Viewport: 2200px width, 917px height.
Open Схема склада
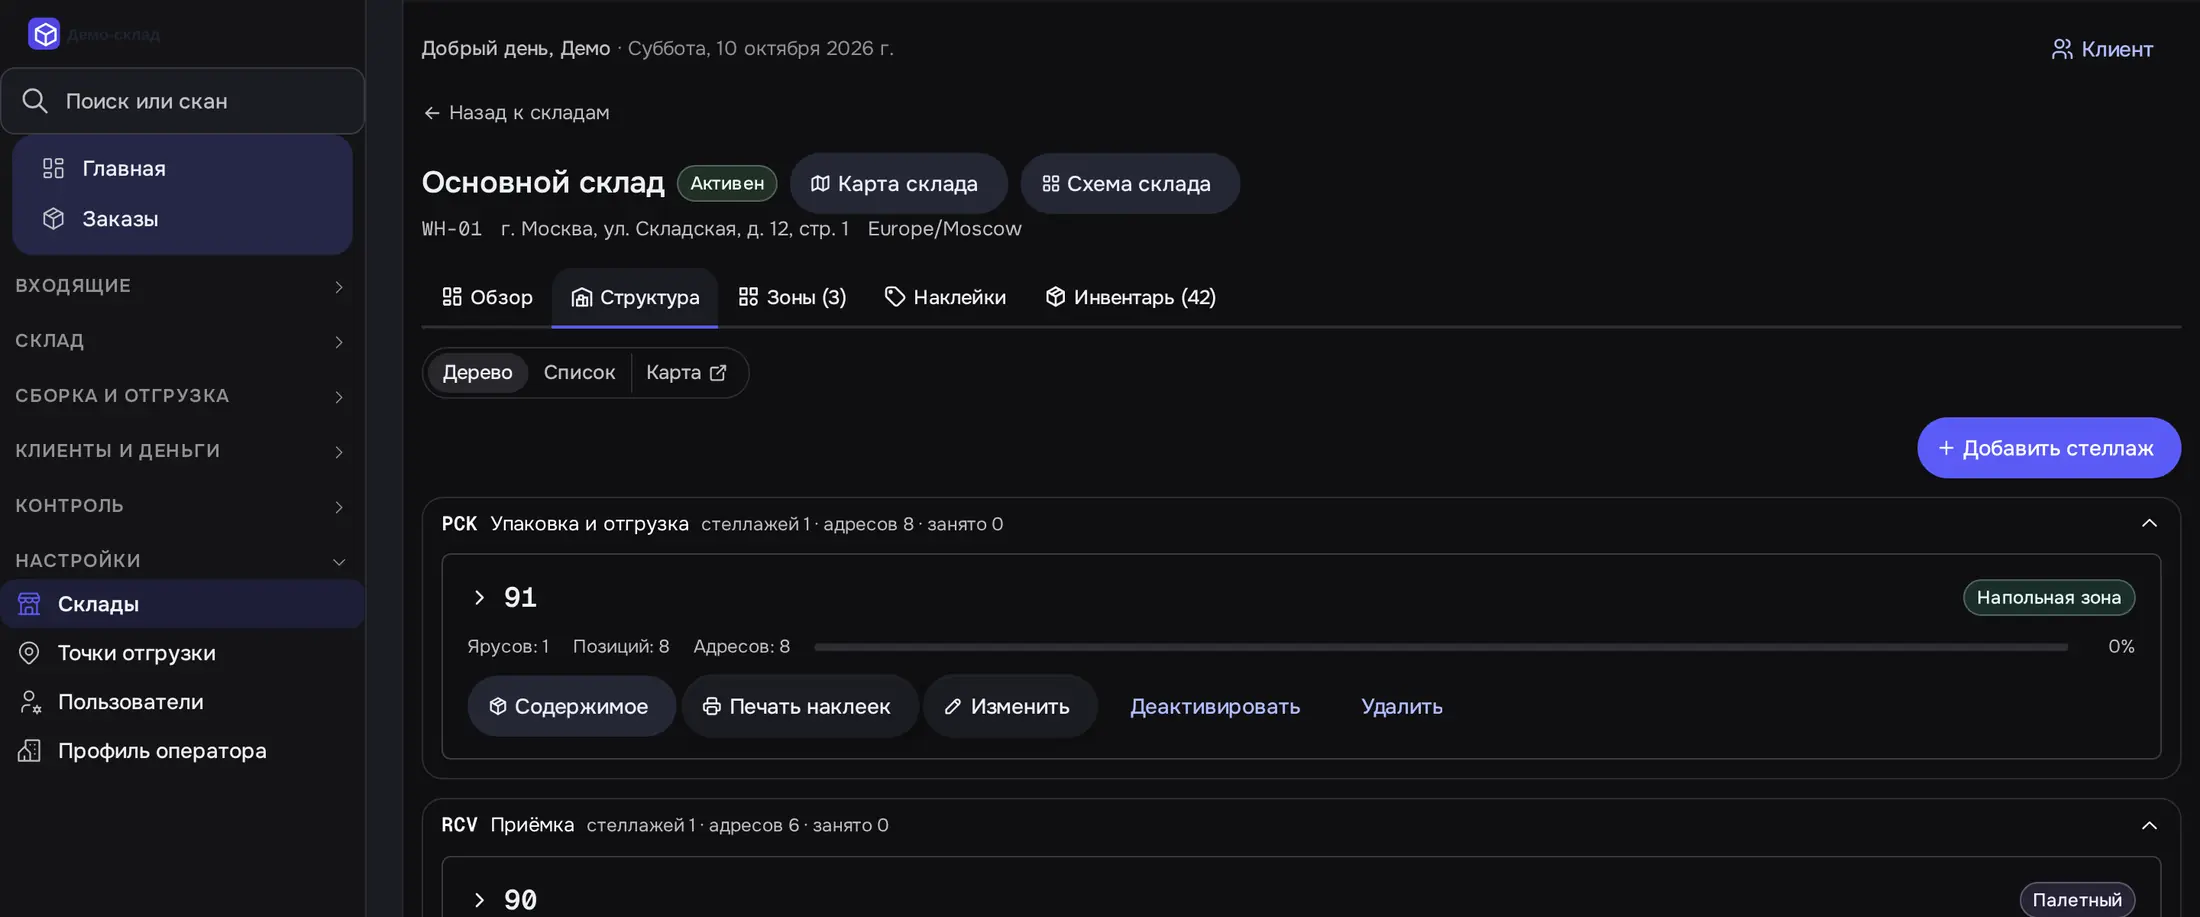[1130, 183]
